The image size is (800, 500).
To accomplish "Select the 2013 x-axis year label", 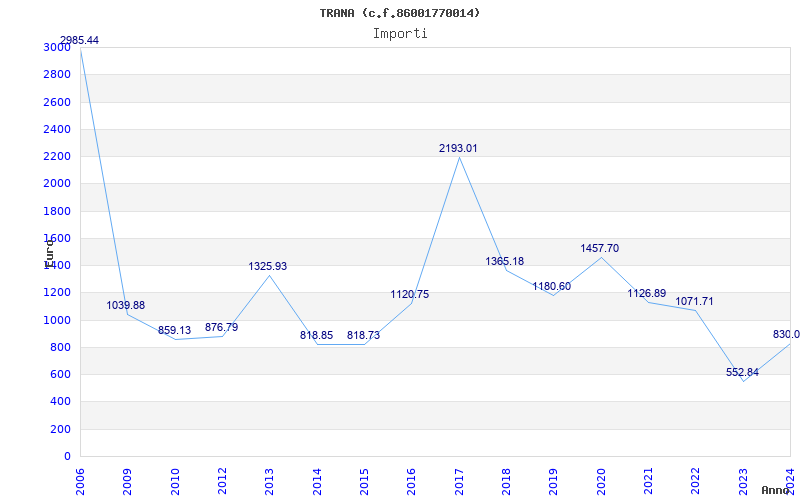I will [269, 481].
